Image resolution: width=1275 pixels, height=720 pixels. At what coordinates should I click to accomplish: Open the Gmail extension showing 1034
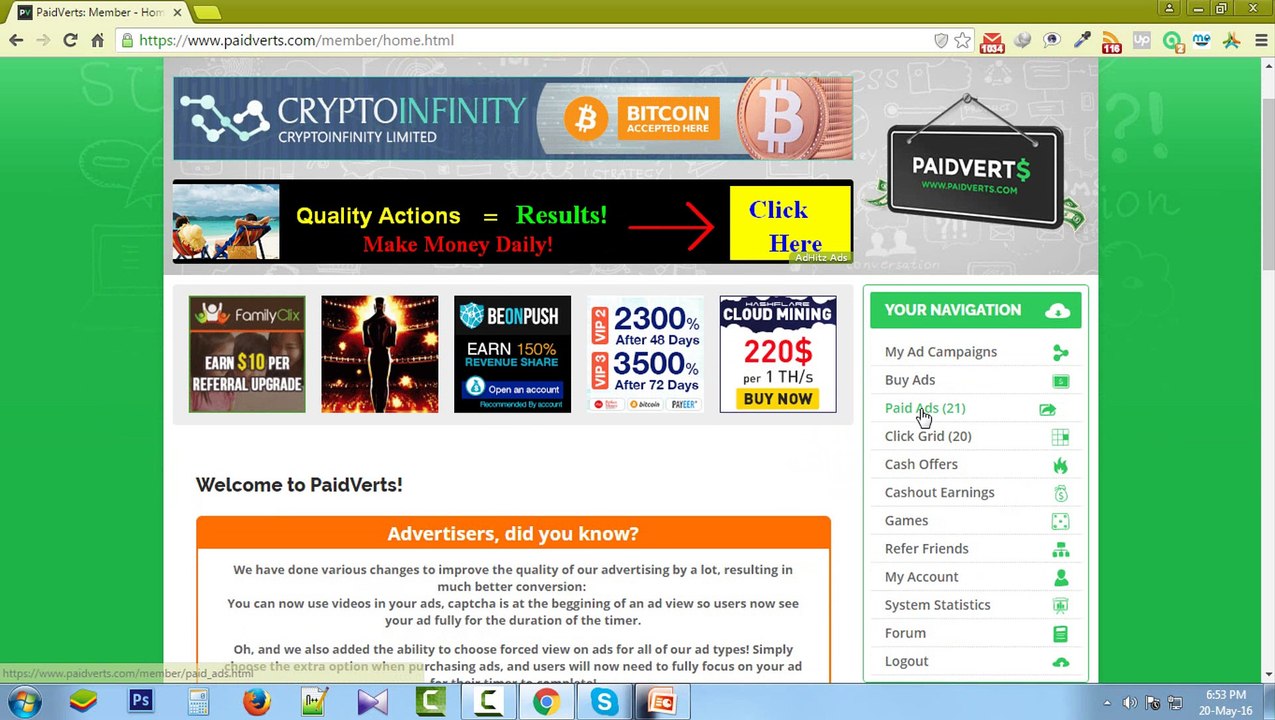tap(992, 41)
